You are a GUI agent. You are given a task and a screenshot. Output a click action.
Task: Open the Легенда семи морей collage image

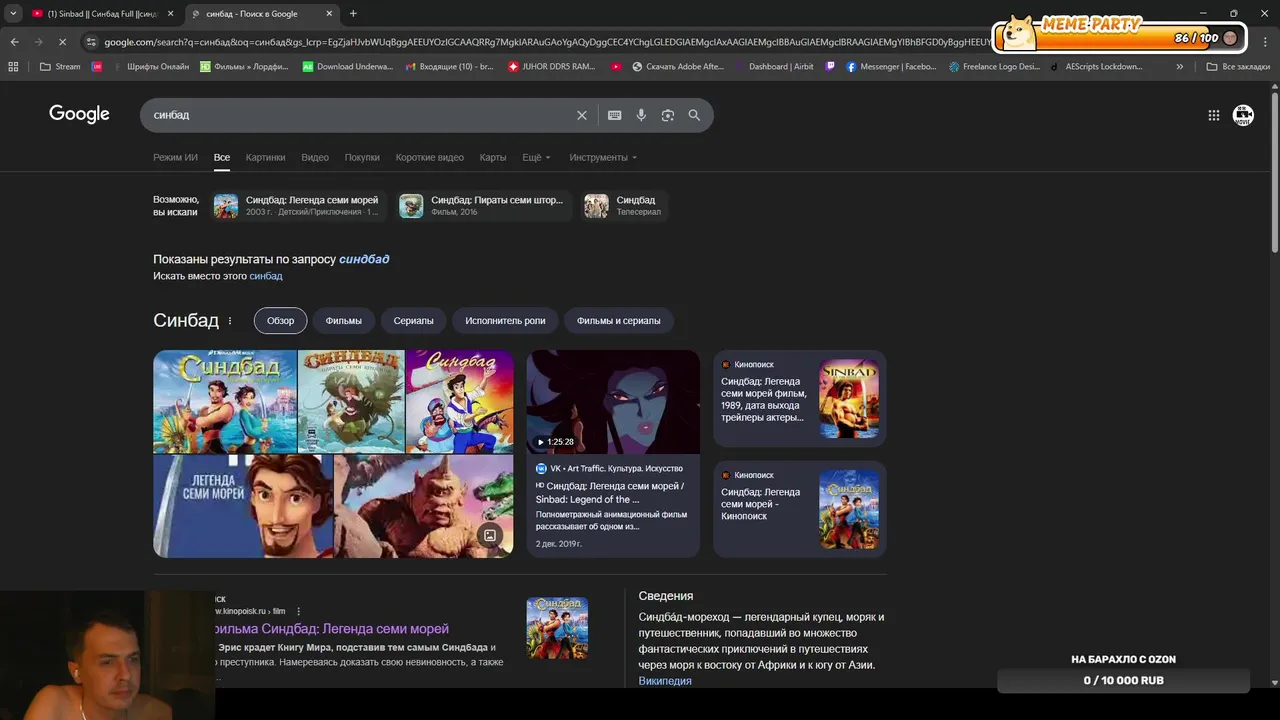pyautogui.click(x=243, y=505)
